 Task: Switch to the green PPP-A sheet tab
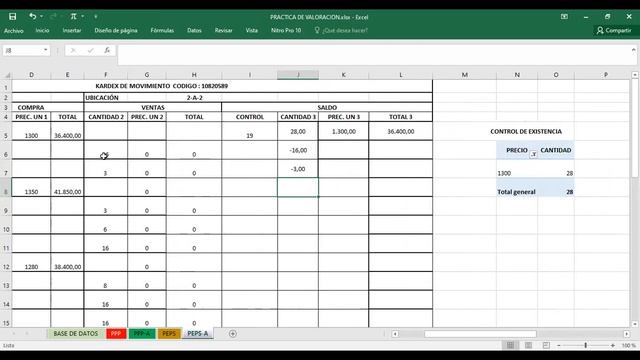pos(142,333)
